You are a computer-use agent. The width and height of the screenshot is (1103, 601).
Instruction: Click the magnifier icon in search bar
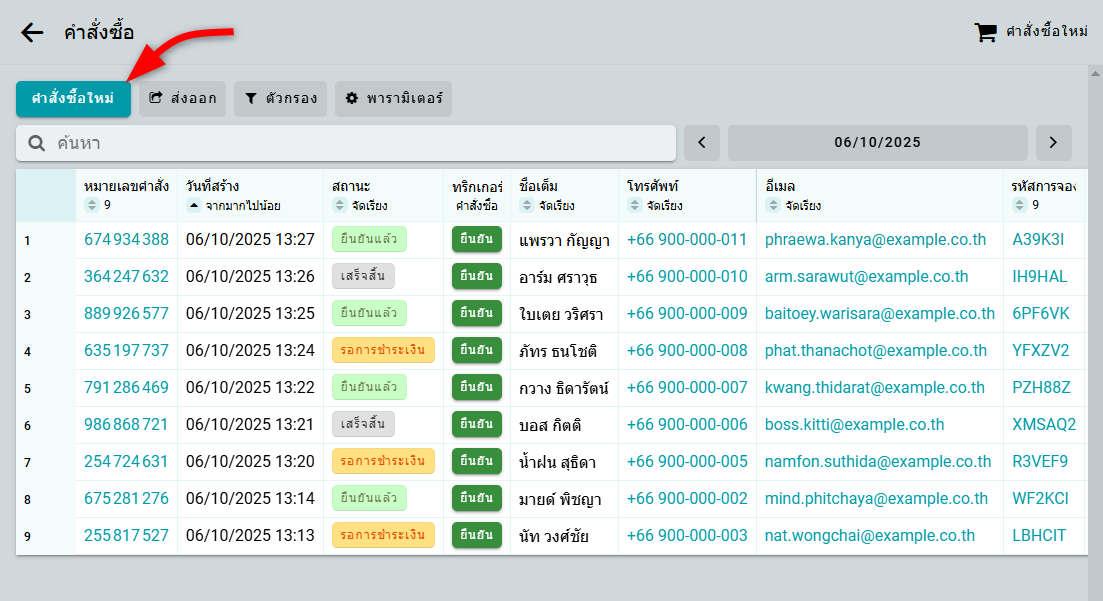pyautogui.click(x=36, y=143)
